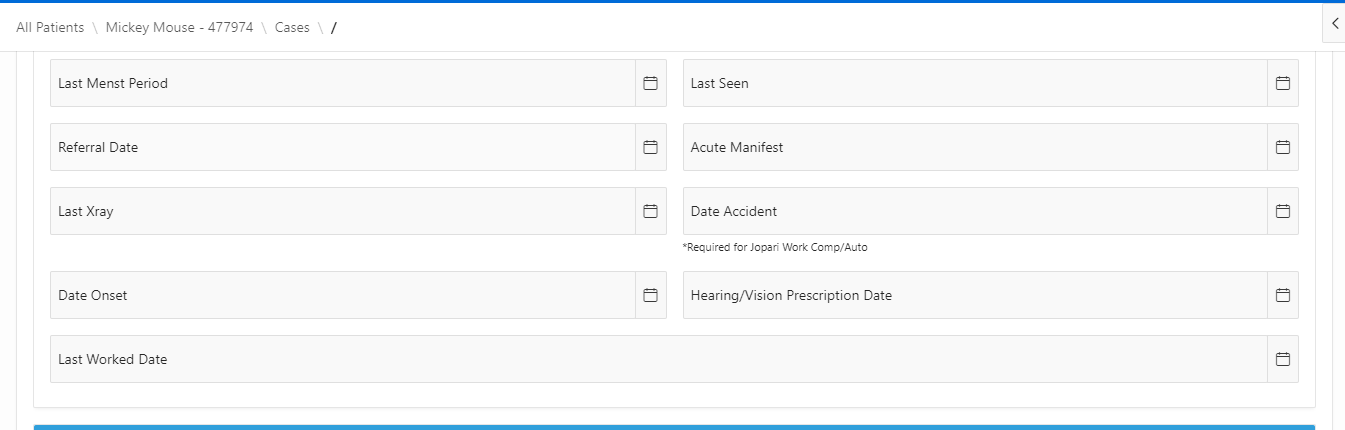Screen dimensions: 1345x430
Task: Click the Date Onset text field
Action: [342, 295]
